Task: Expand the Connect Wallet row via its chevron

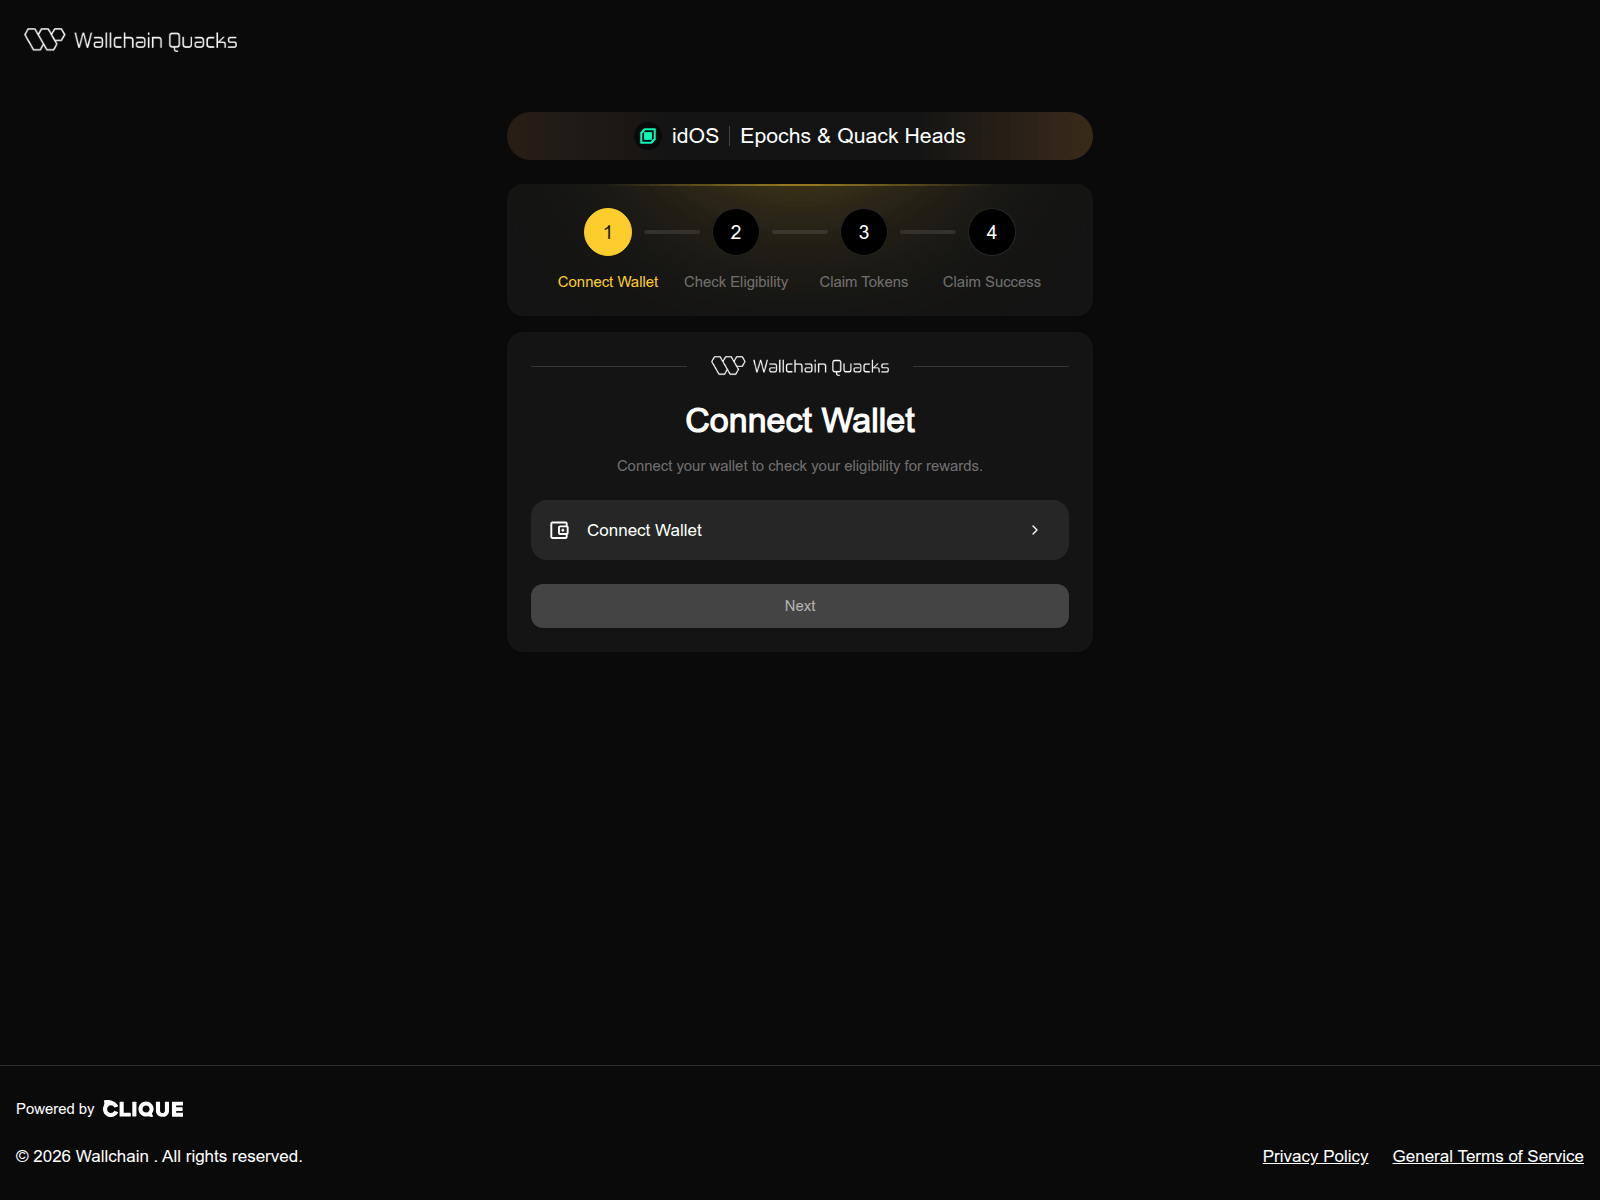Action: click(1035, 530)
